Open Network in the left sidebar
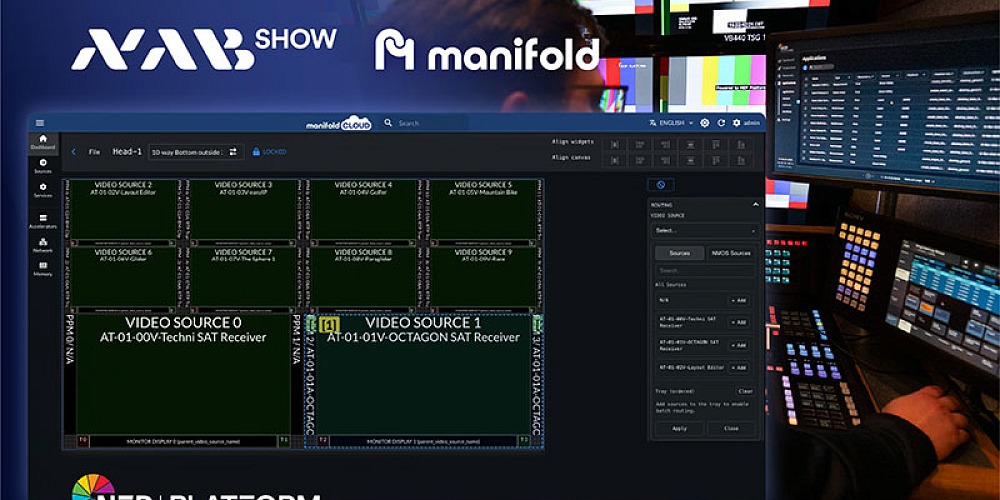The image size is (1000, 500). [x=43, y=245]
